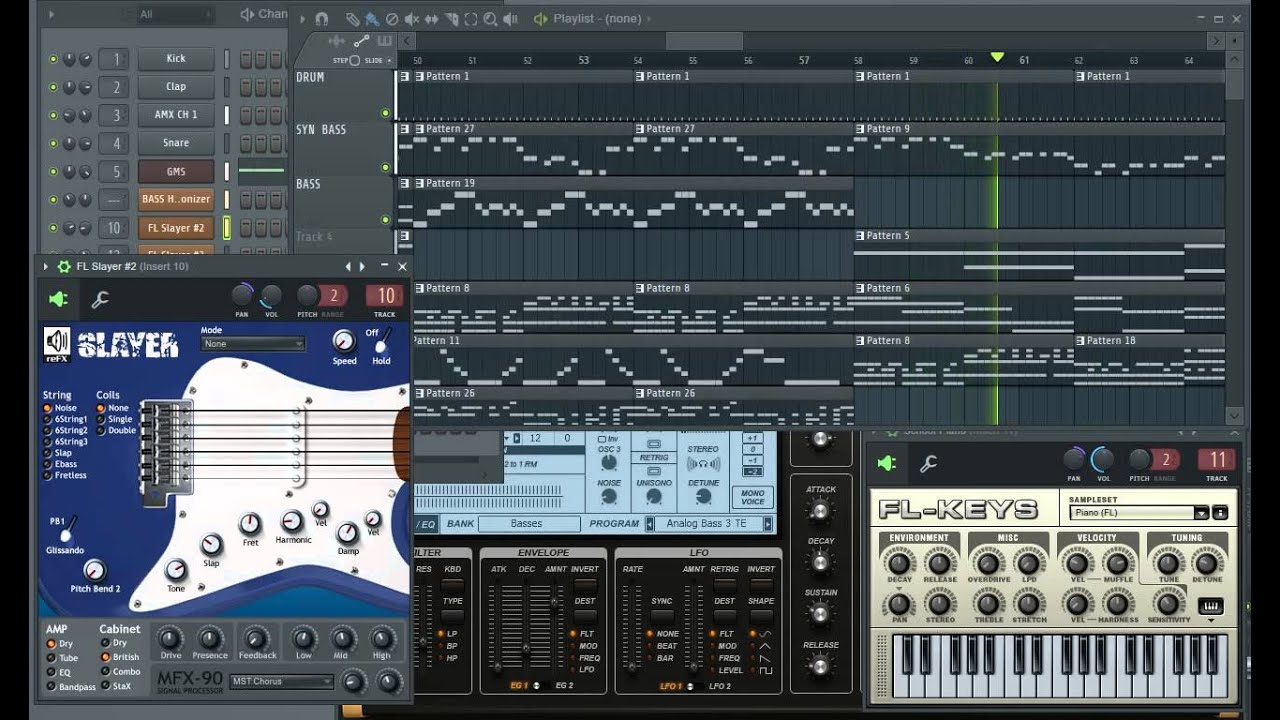
Task: Select BEAT LFO sync option
Action: 649,646
